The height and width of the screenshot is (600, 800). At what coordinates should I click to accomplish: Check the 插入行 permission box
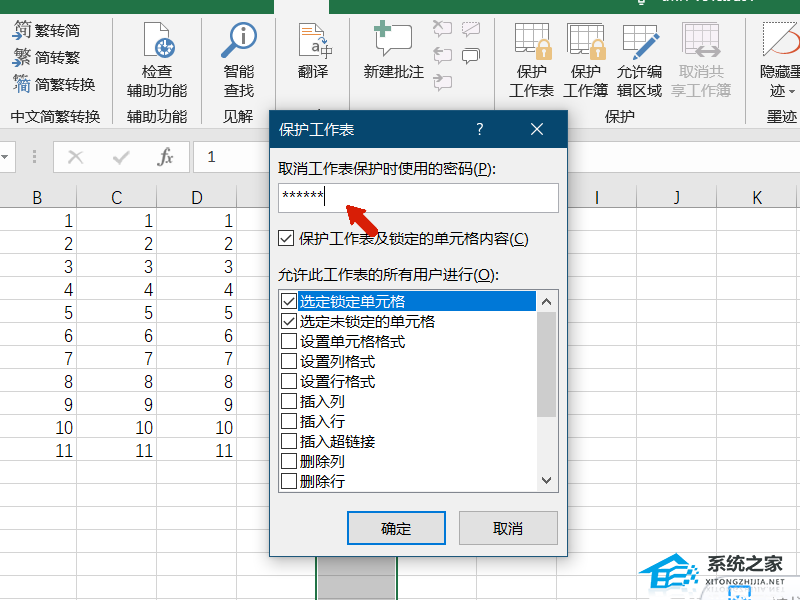point(289,422)
